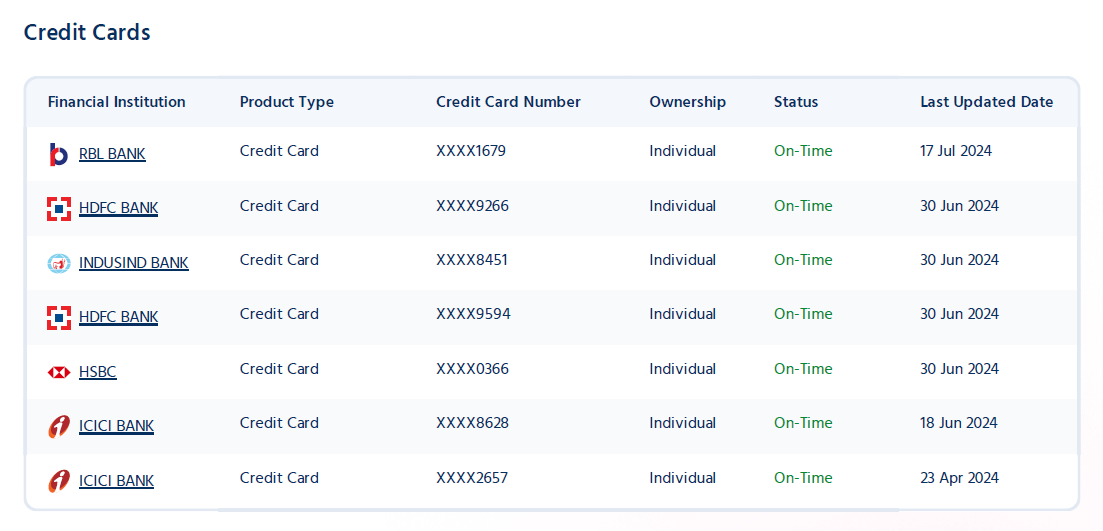This screenshot has height=531, width=1103.
Task: Click the Status column header
Action: (796, 102)
